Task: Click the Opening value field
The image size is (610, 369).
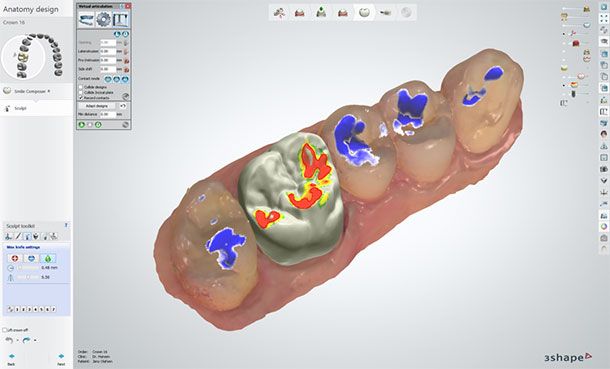Action: click(108, 42)
